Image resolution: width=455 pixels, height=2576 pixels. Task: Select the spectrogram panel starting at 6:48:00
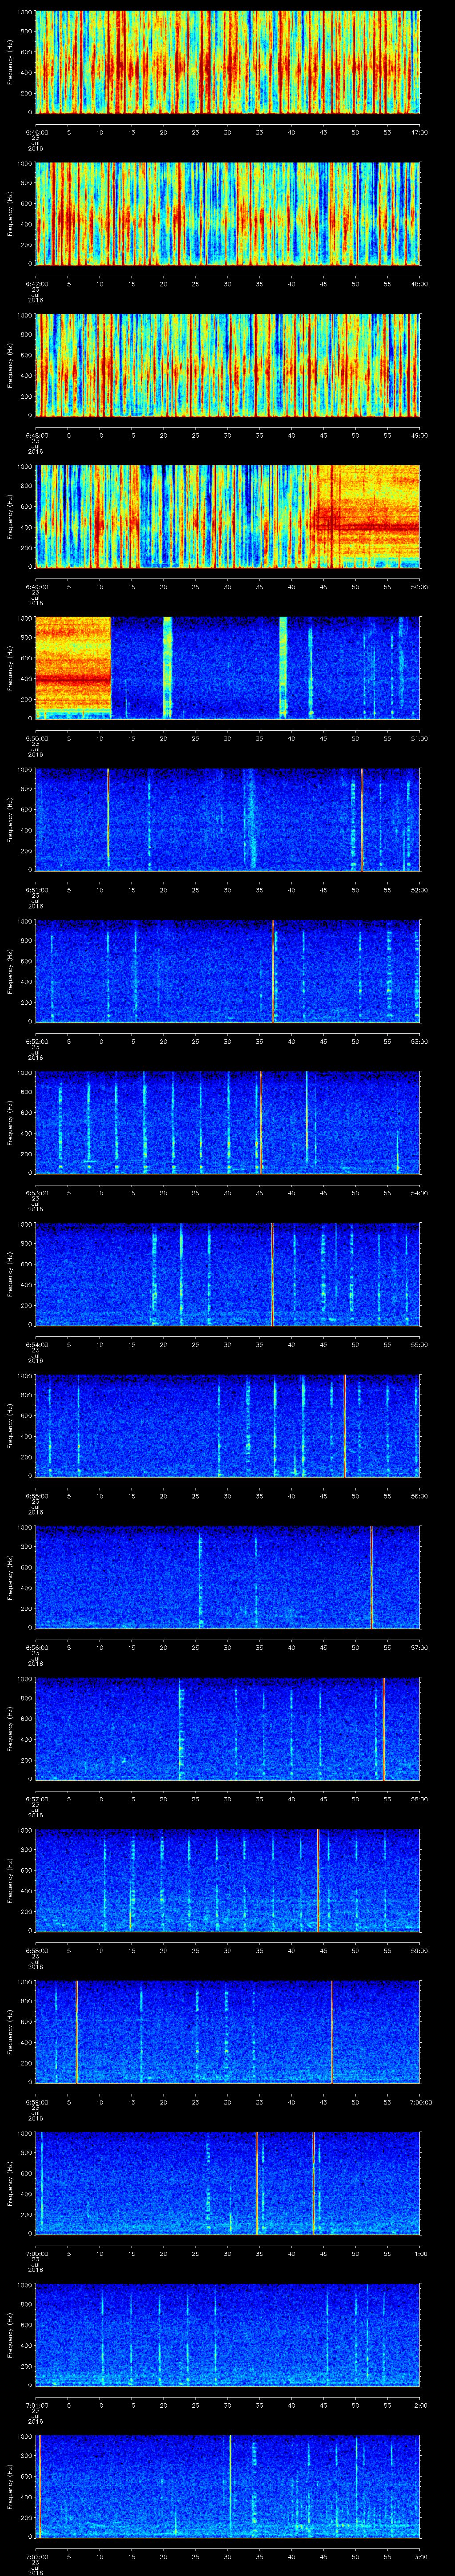click(228, 365)
